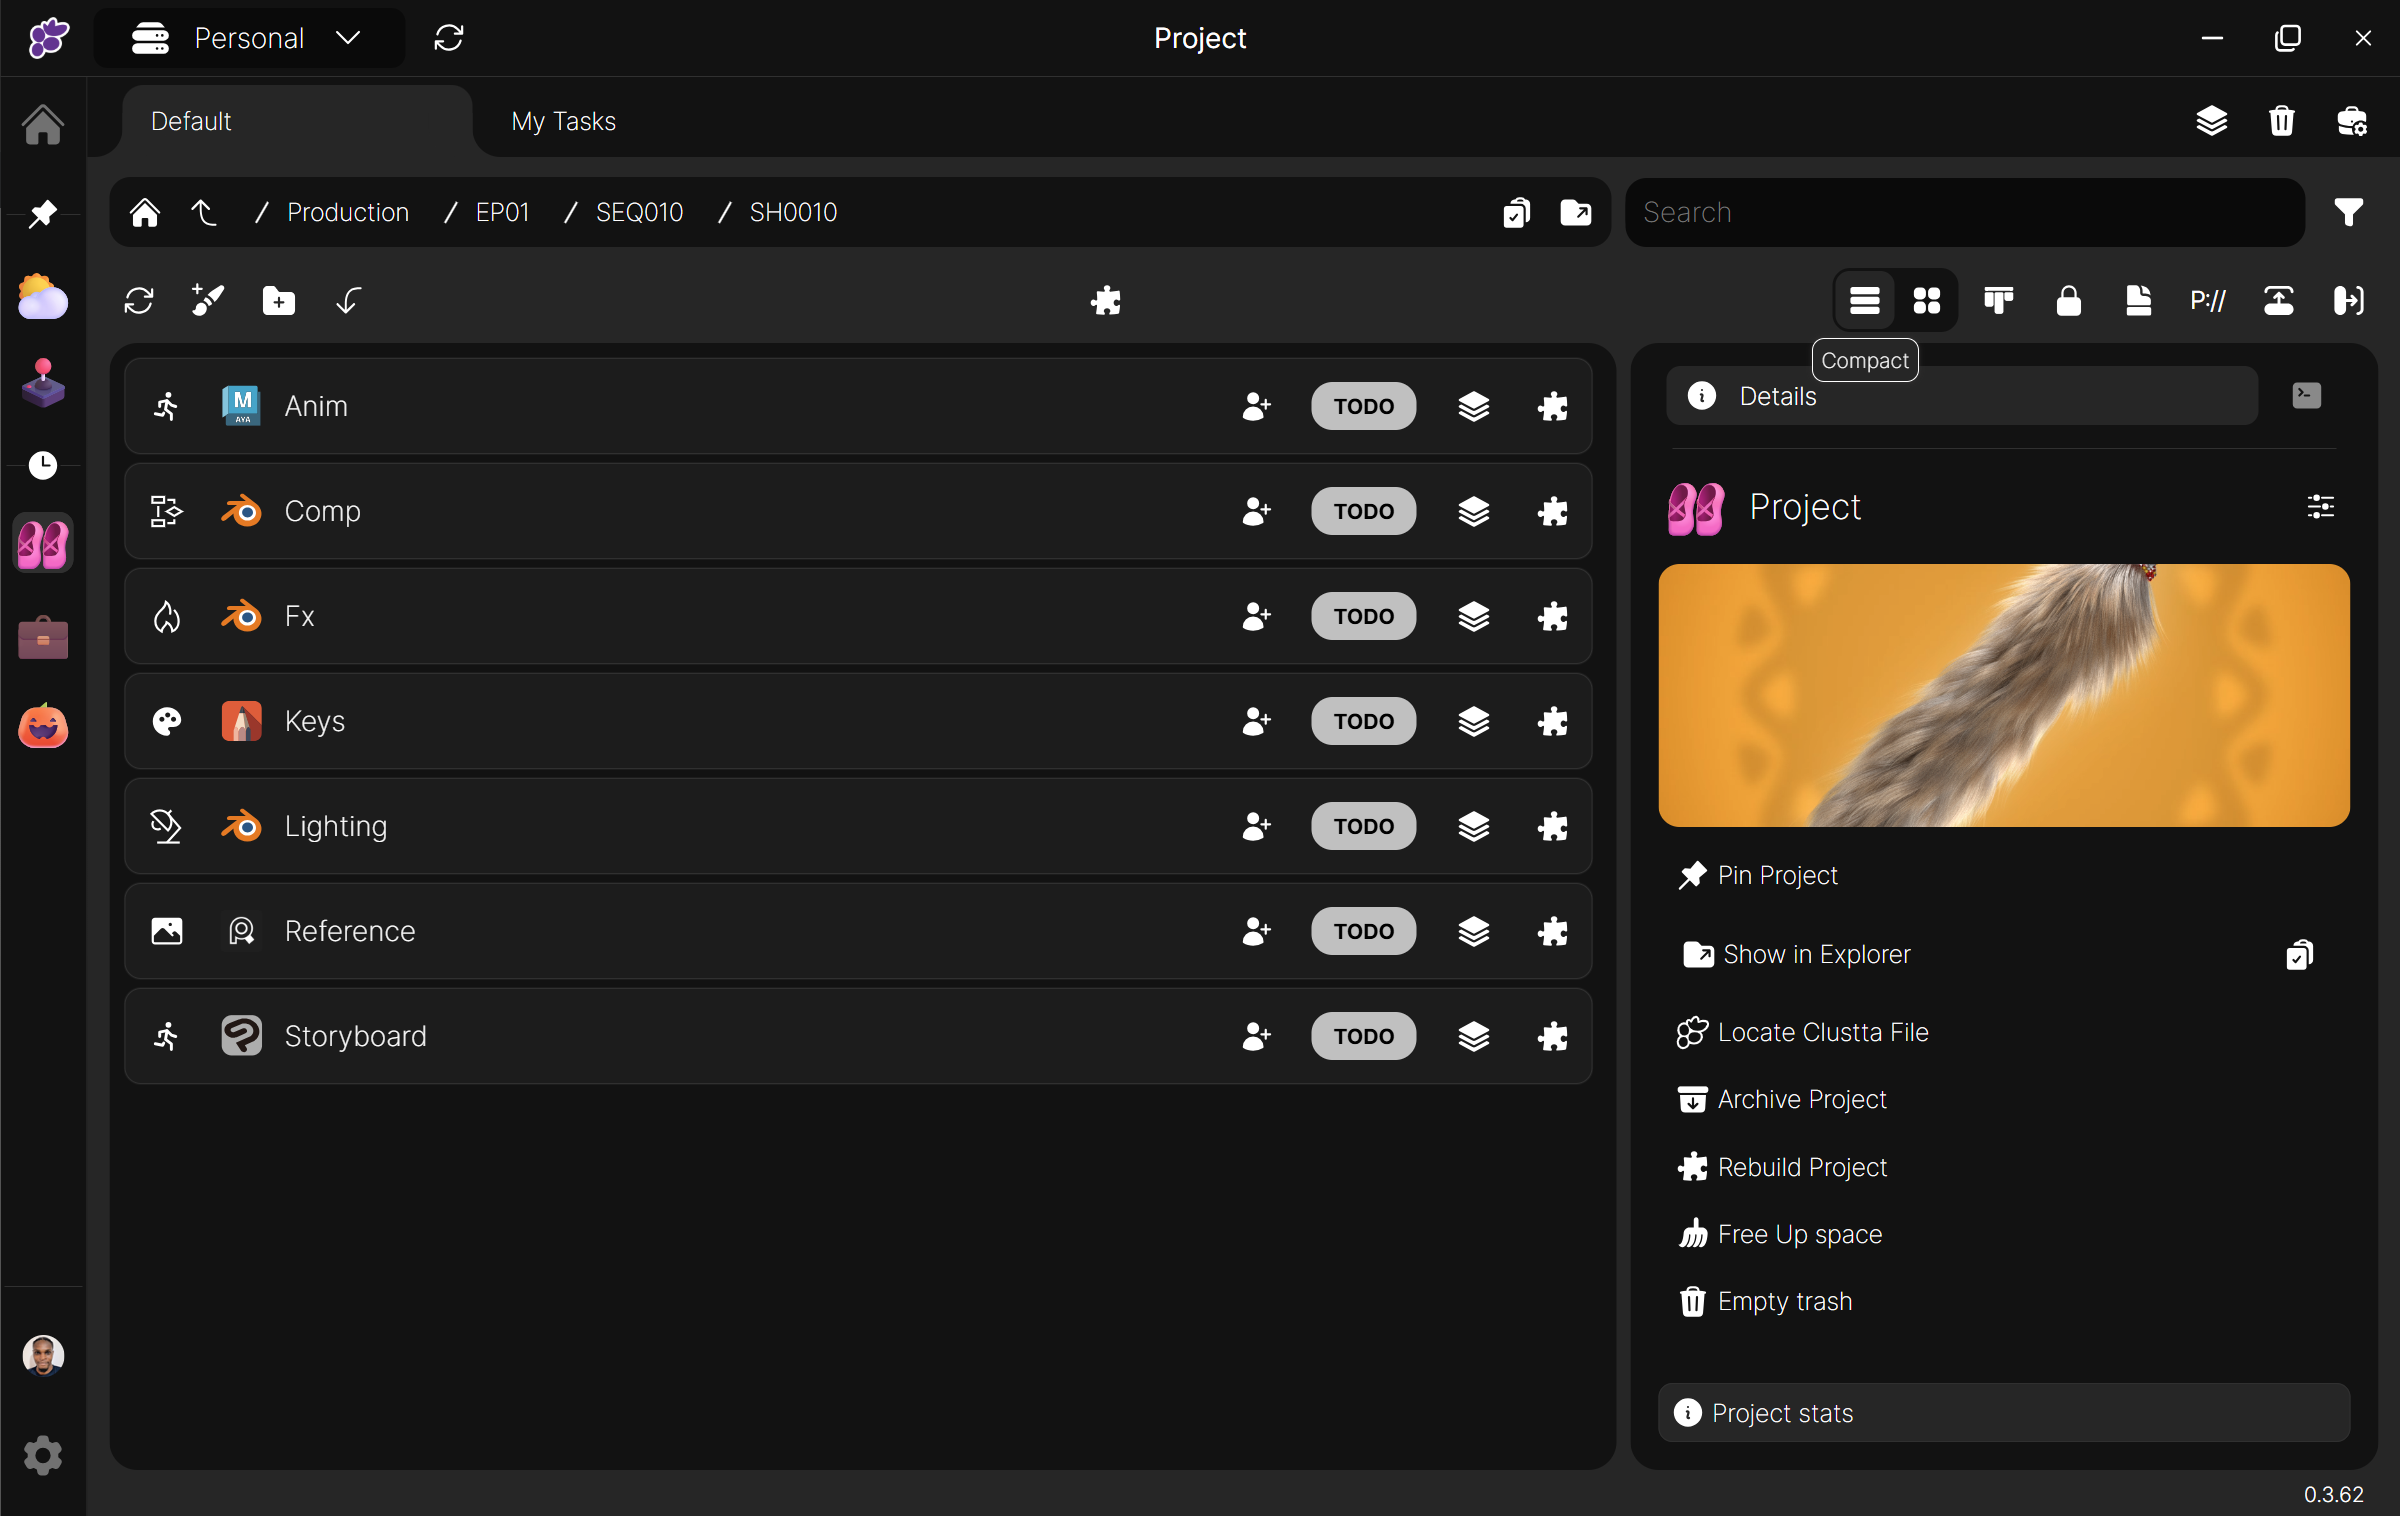Image resolution: width=2400 pixels, height=1516 pixels.
Task: Open the project settings sliders icon
Action: click(2320, 507)
